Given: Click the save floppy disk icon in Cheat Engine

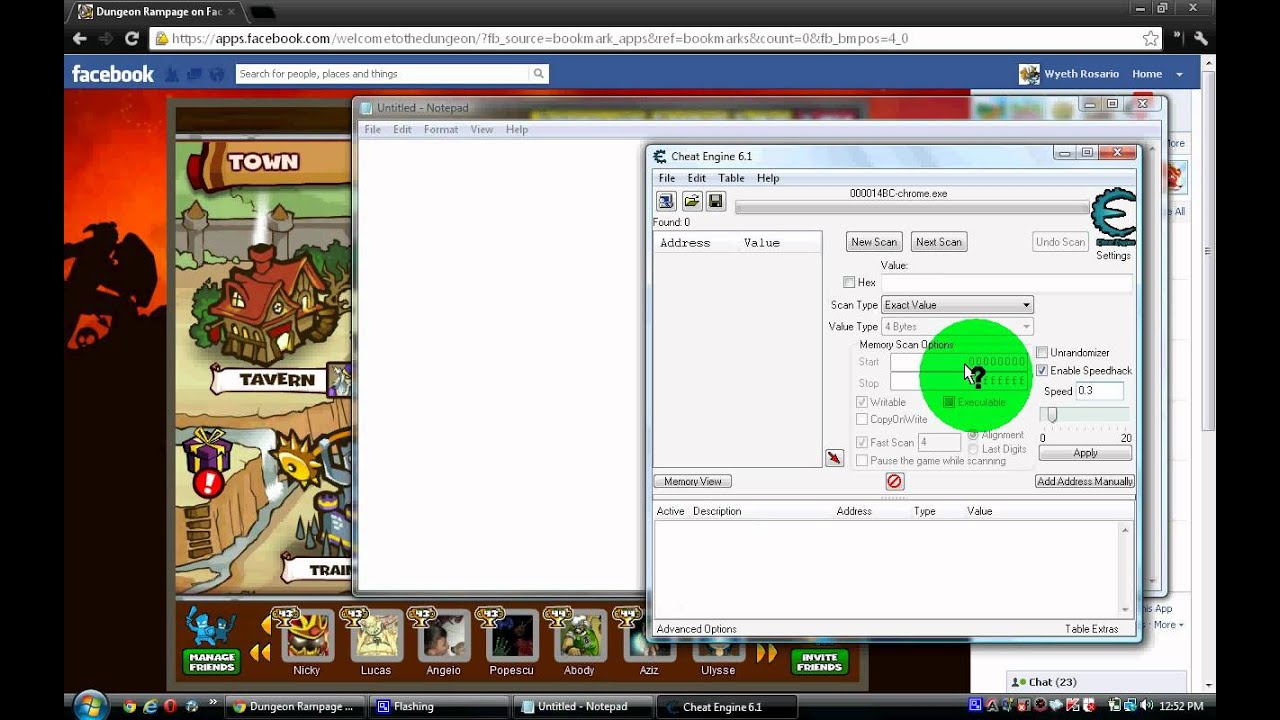Looking at the screenshot, I should (715, 201).
